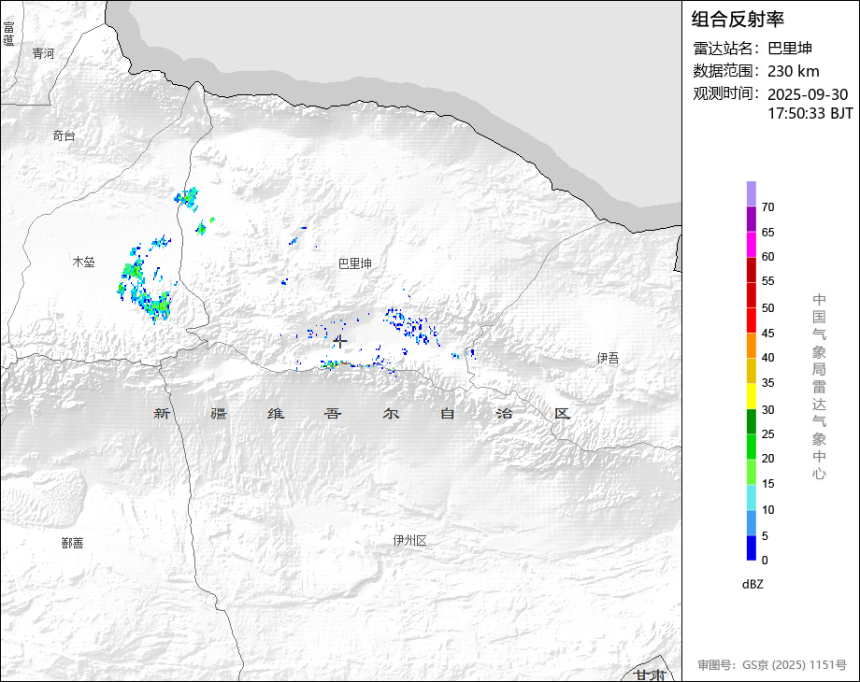Click the yellow 30-35 dBZ swatch
The width and height of the screenshot is (860, 682).
pyautogui.click(x=751, y=396)
